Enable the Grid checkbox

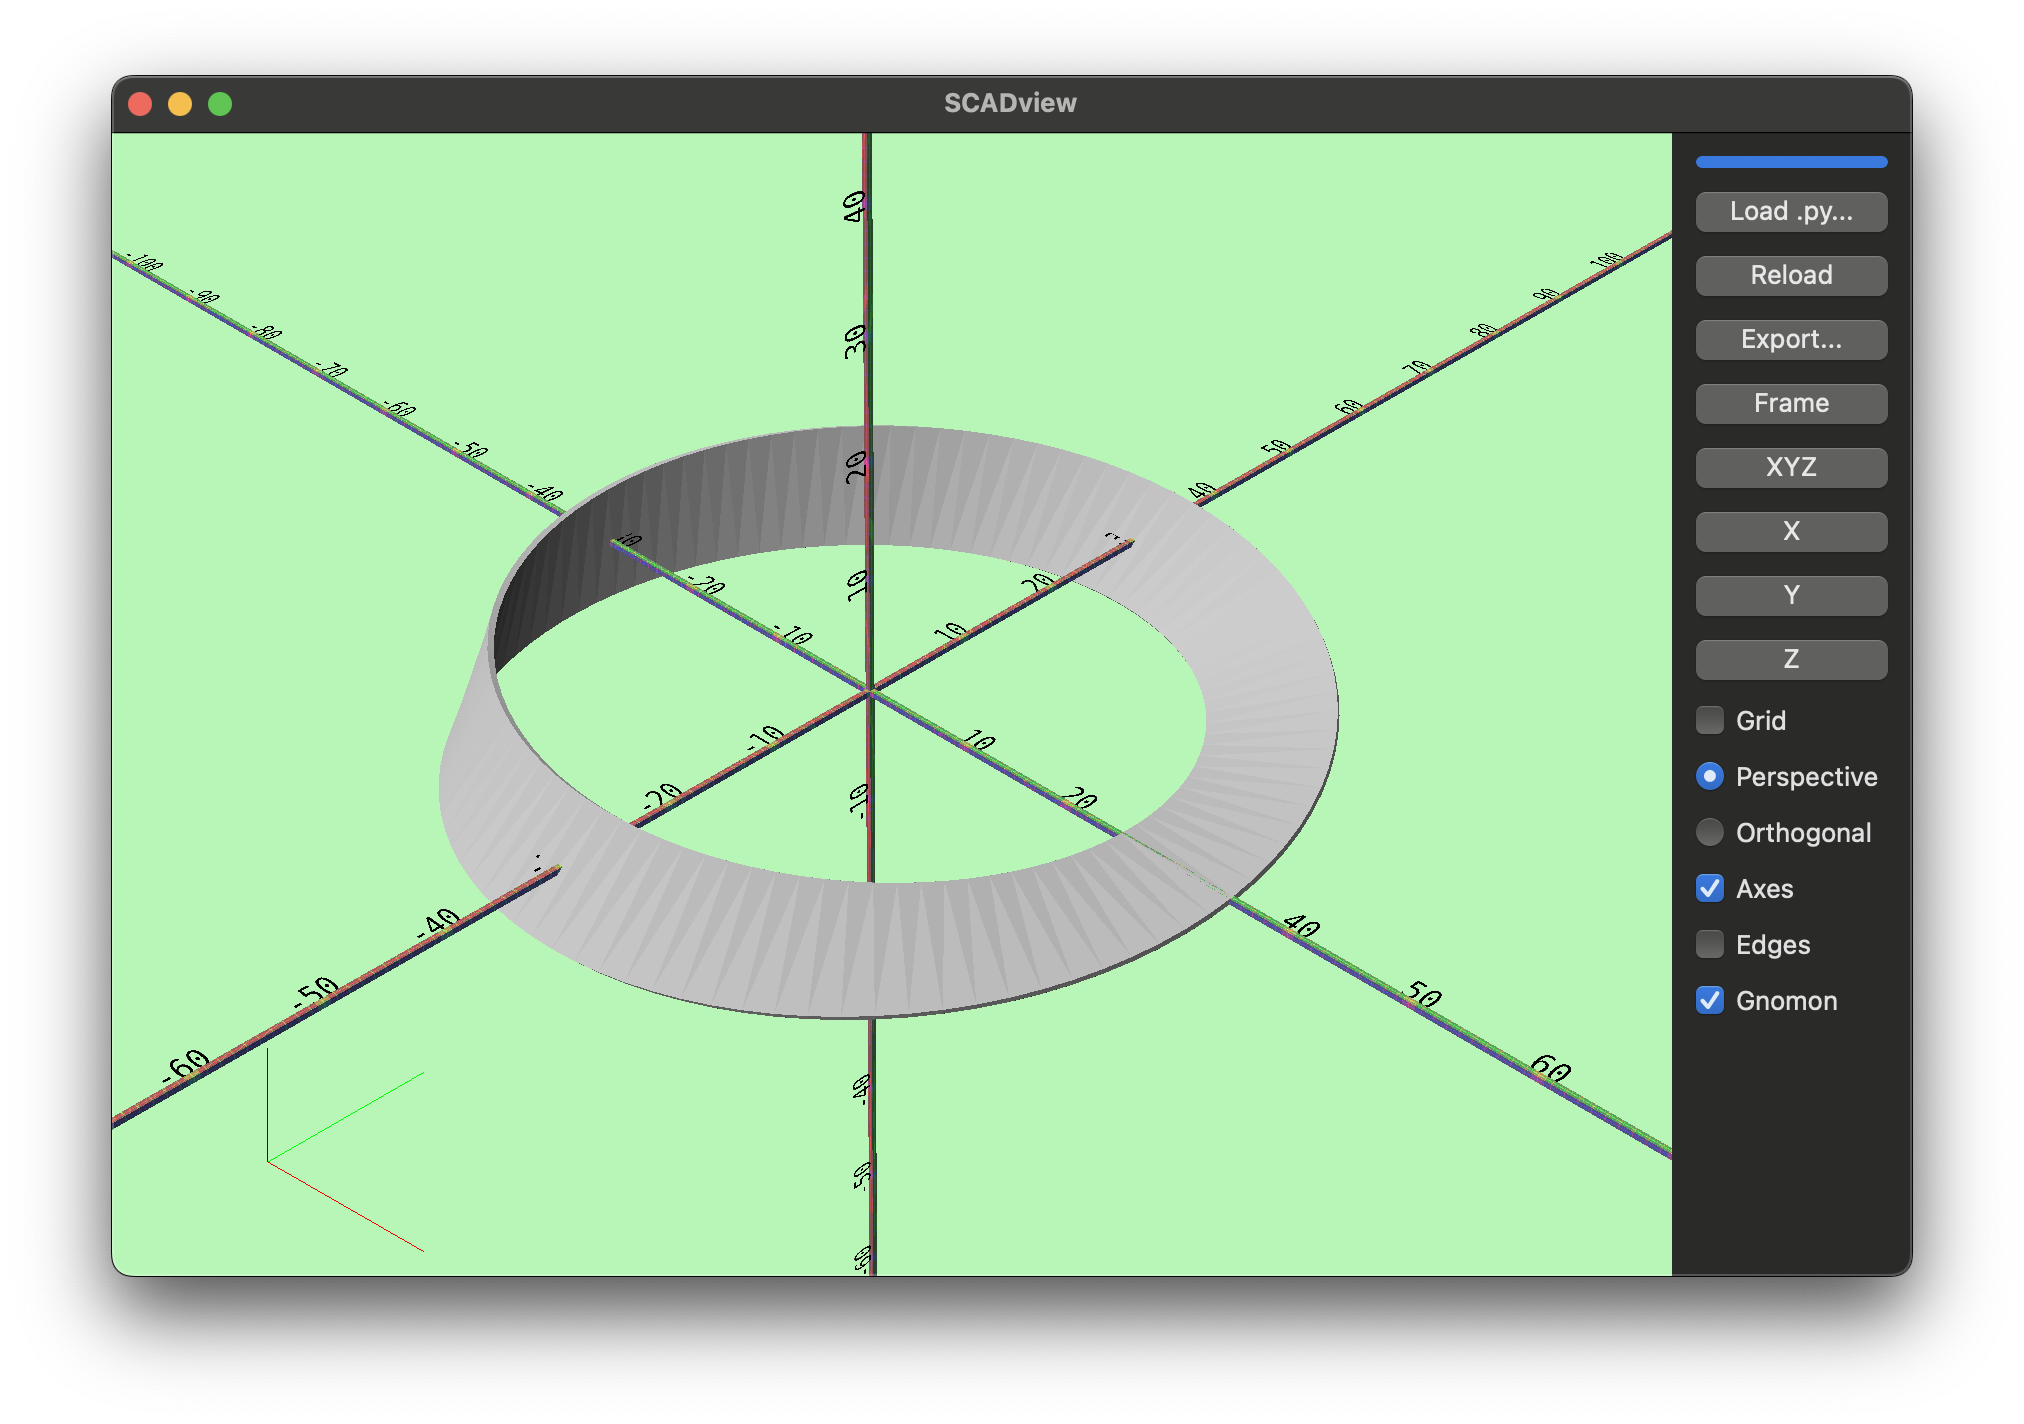pyautogui.click(x=1710, y=720)
